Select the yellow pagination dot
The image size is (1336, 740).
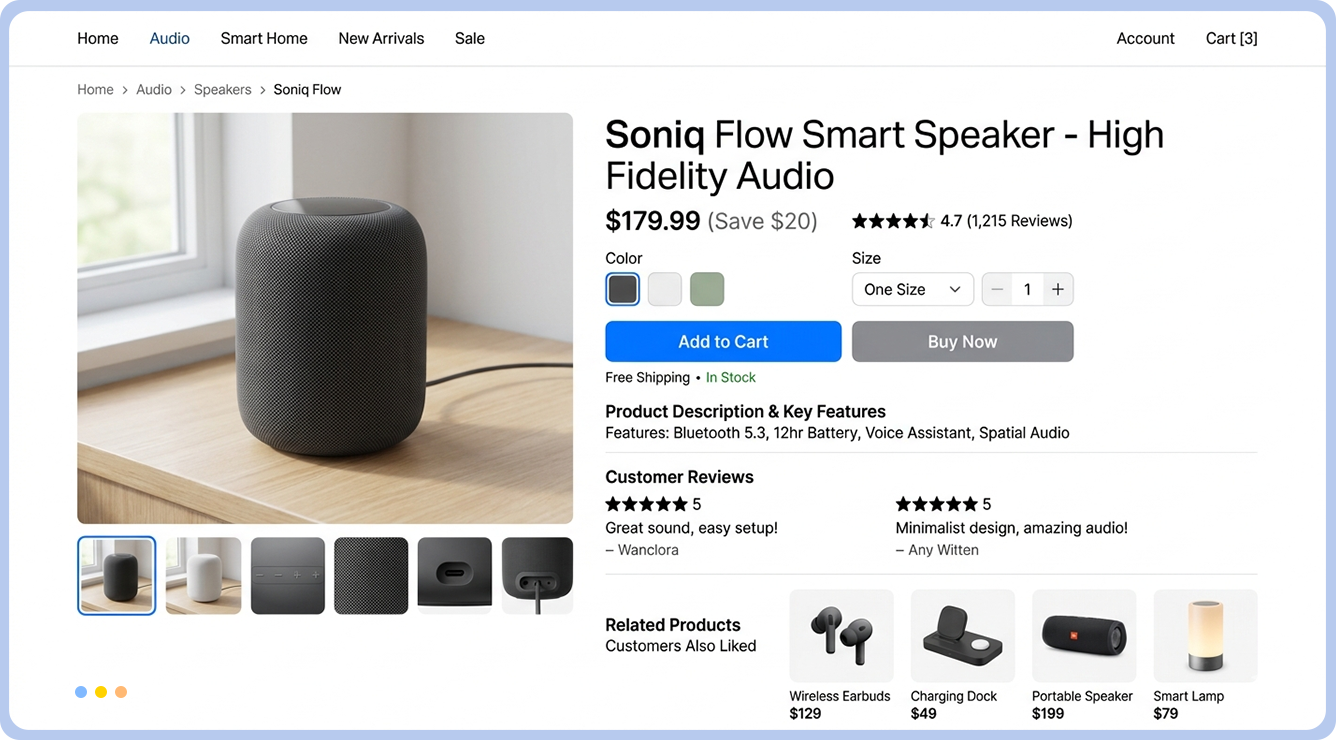[x=101, y=691]
